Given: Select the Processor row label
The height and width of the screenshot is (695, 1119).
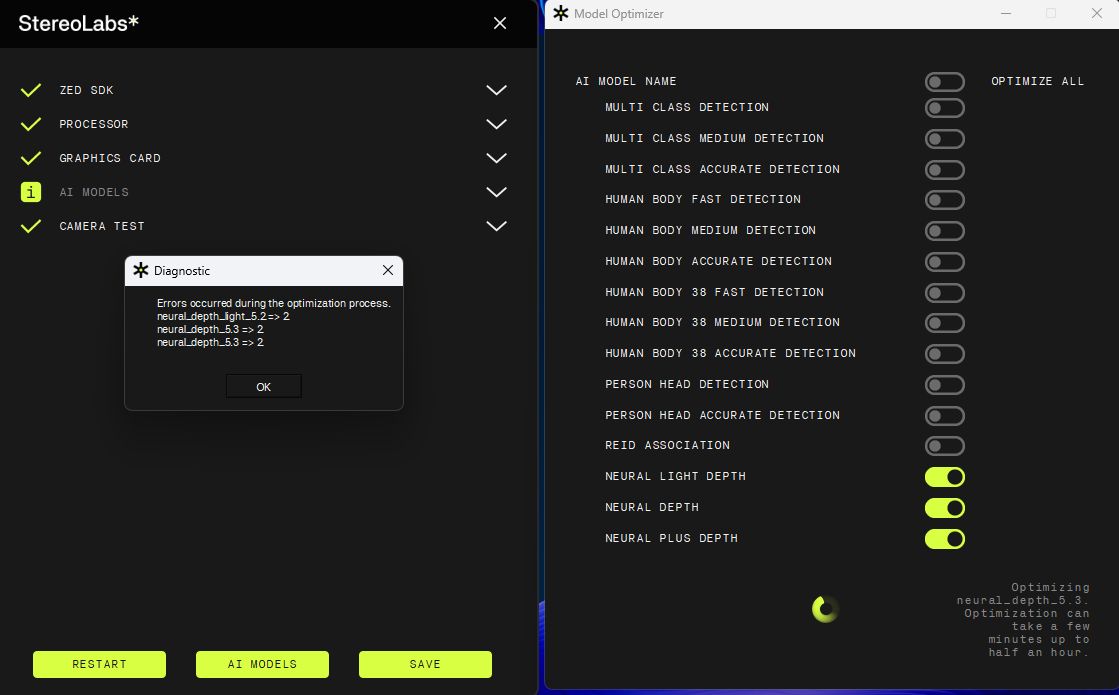Looking at the screenshot, I should (x=94, y=124).
